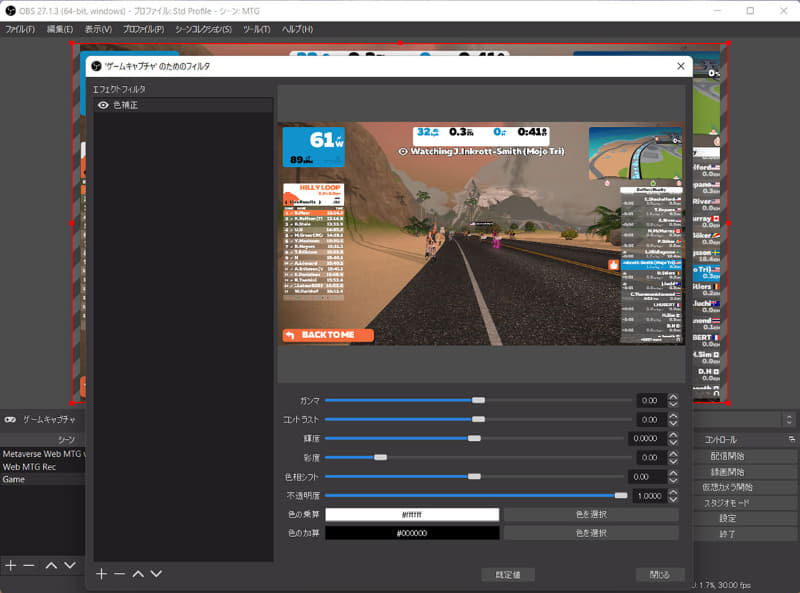
Task: Open the ヘルプ(H) menu
Action: coord(297,29)
